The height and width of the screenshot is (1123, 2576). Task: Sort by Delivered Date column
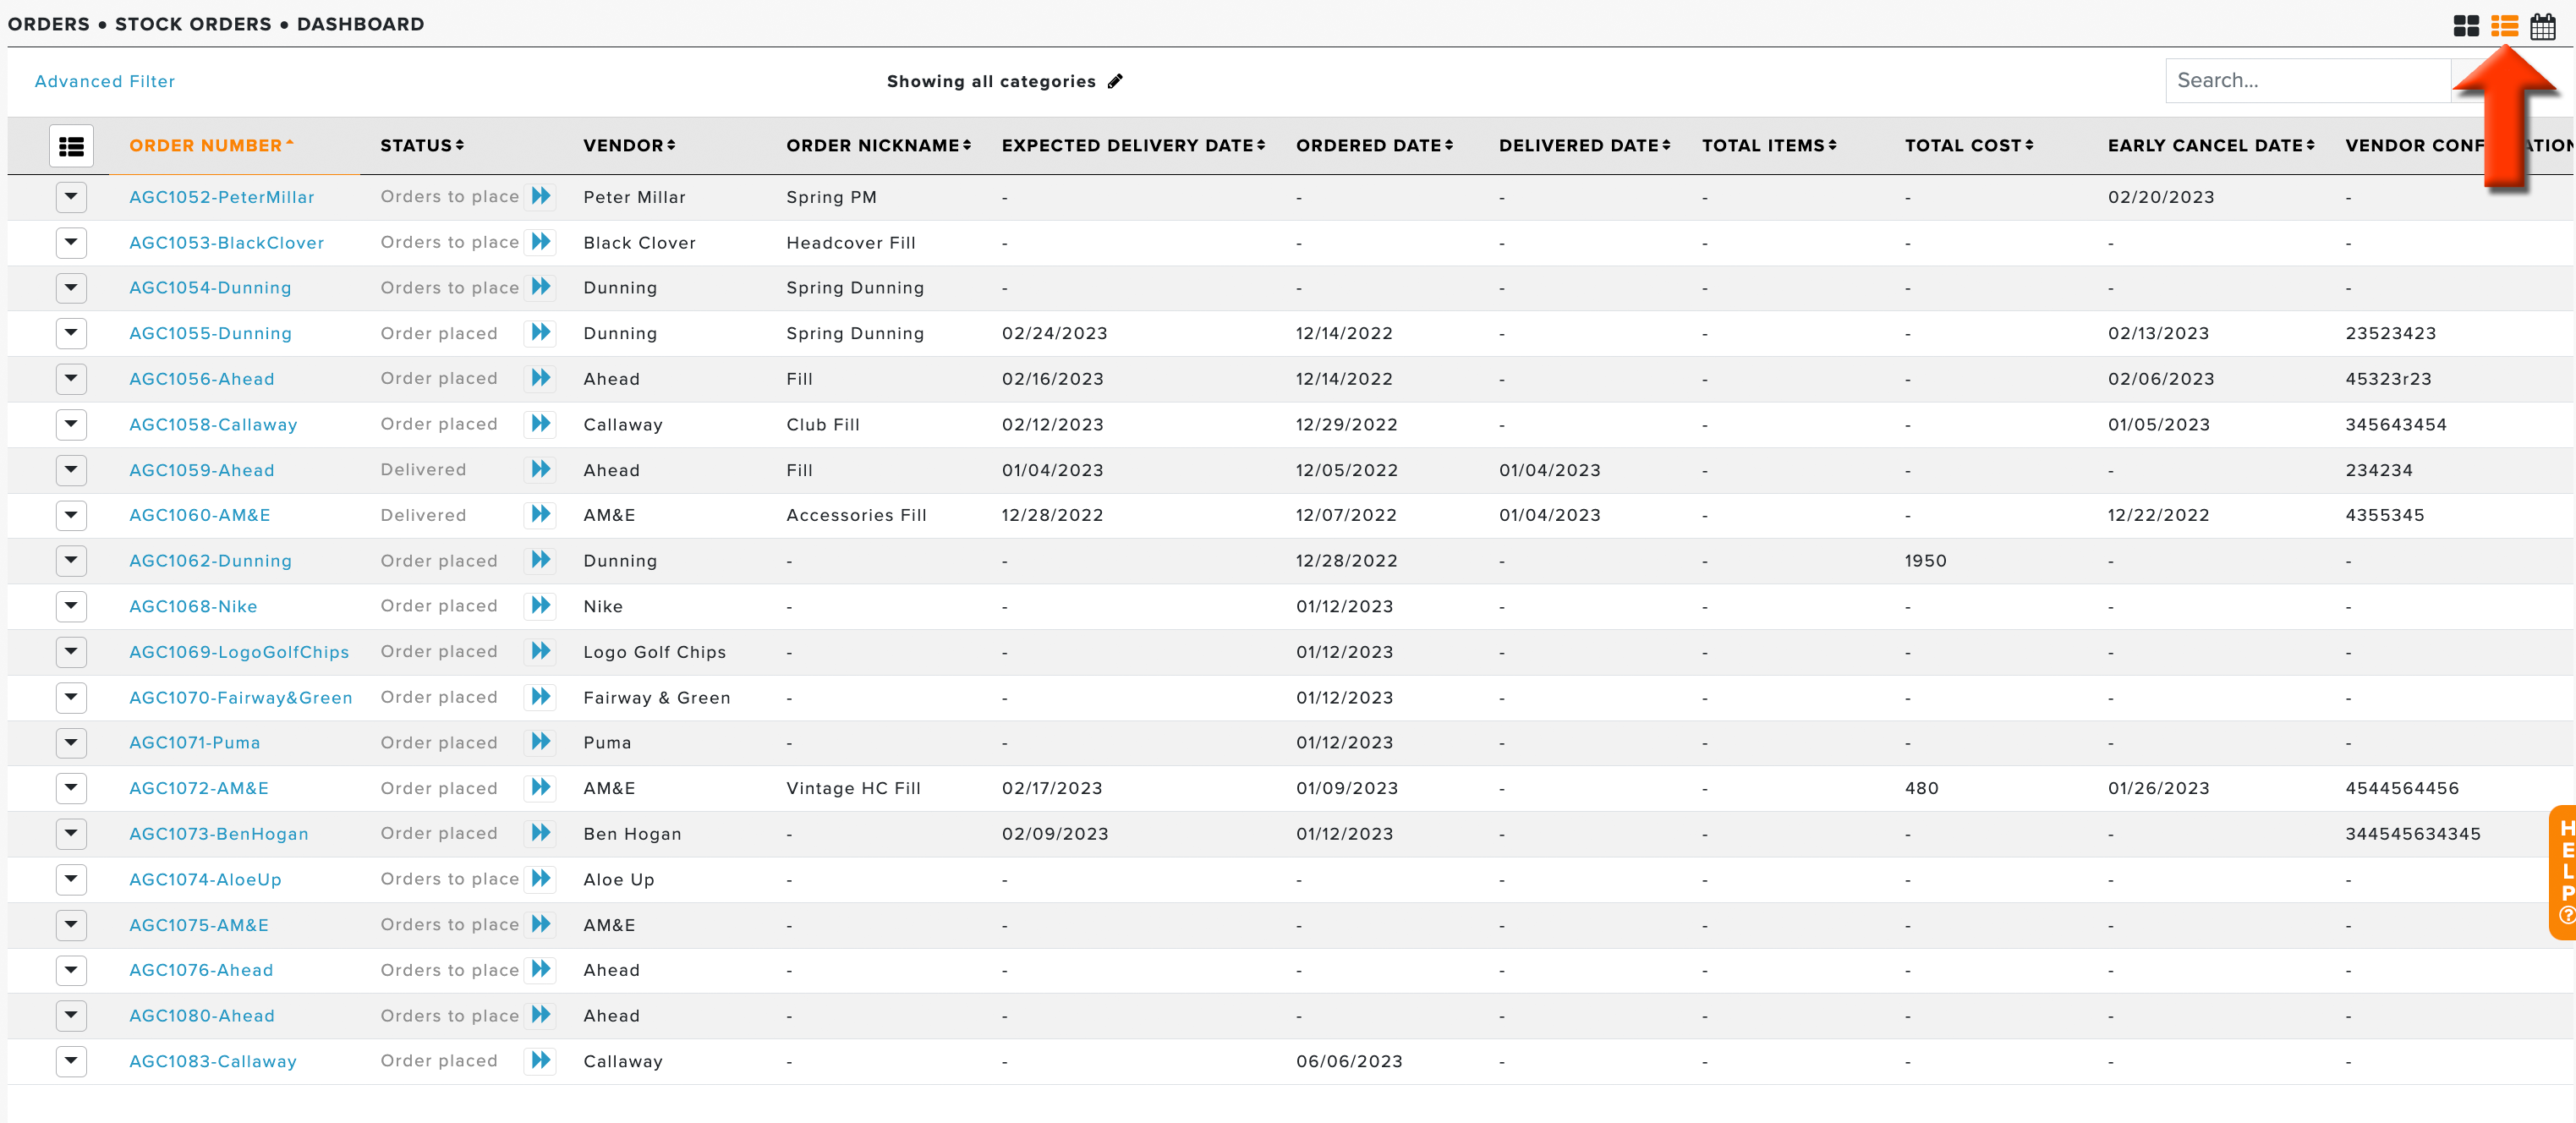[x=1585, y=146]
